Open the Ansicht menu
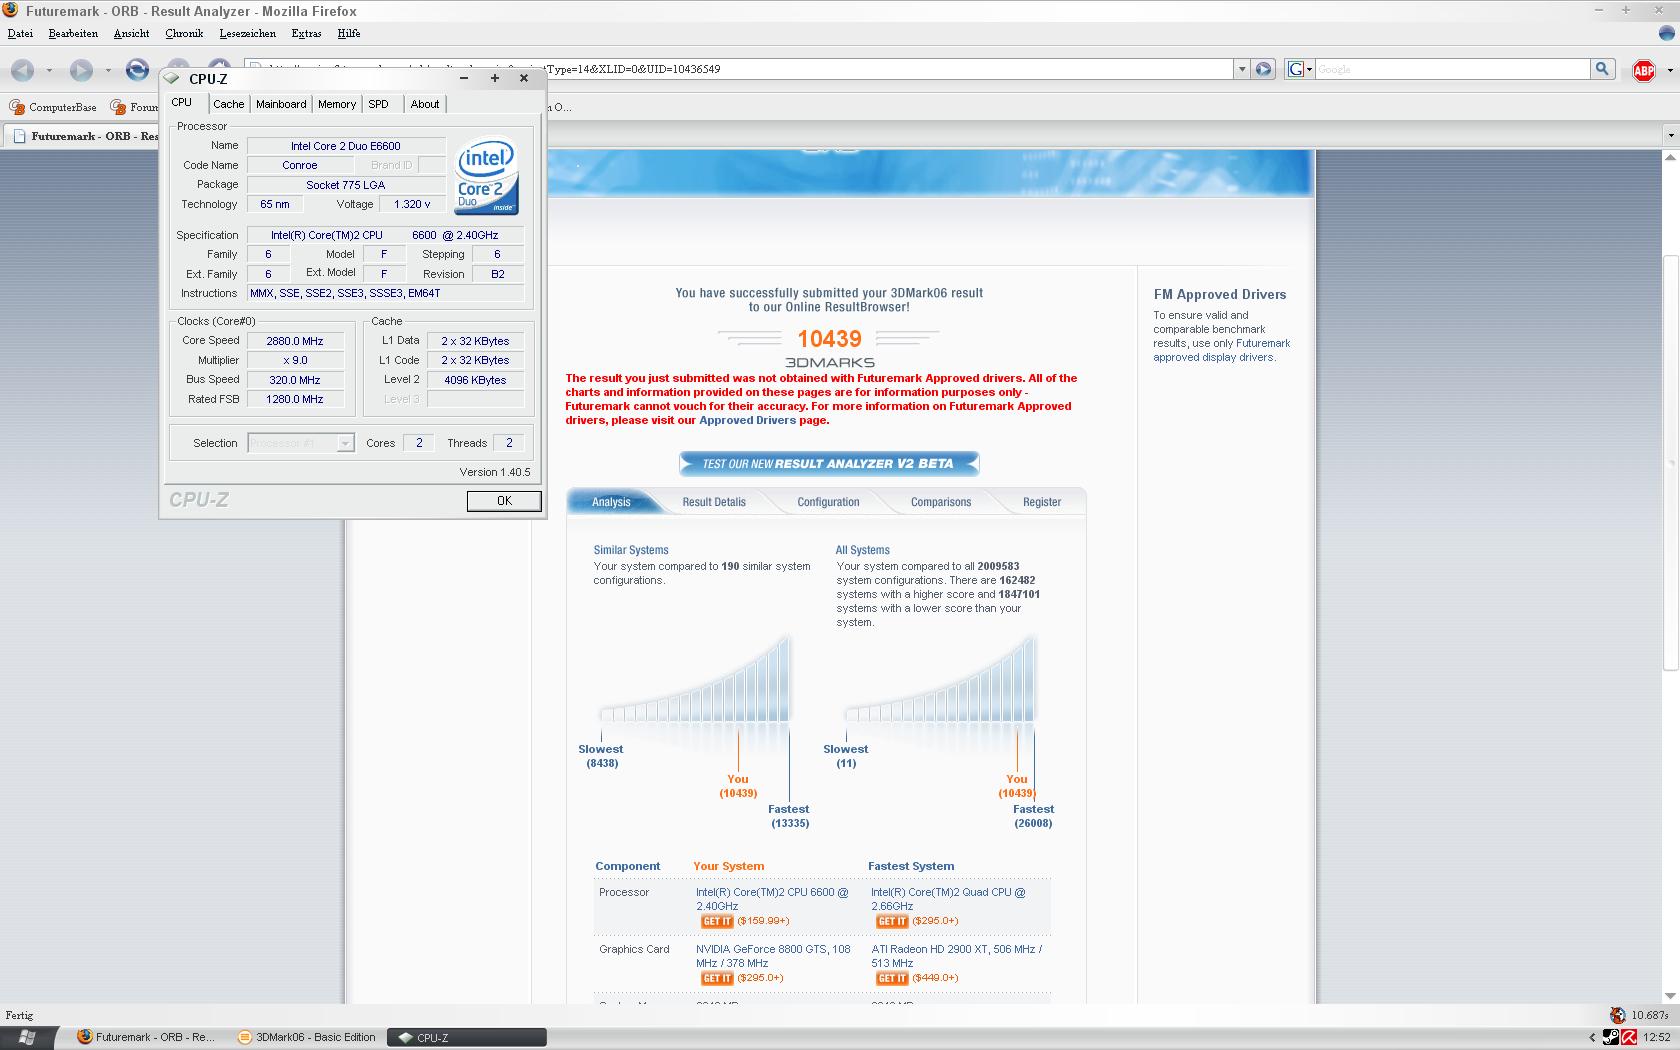This screenshot has height=1050, width=1680. pos(131,33)
